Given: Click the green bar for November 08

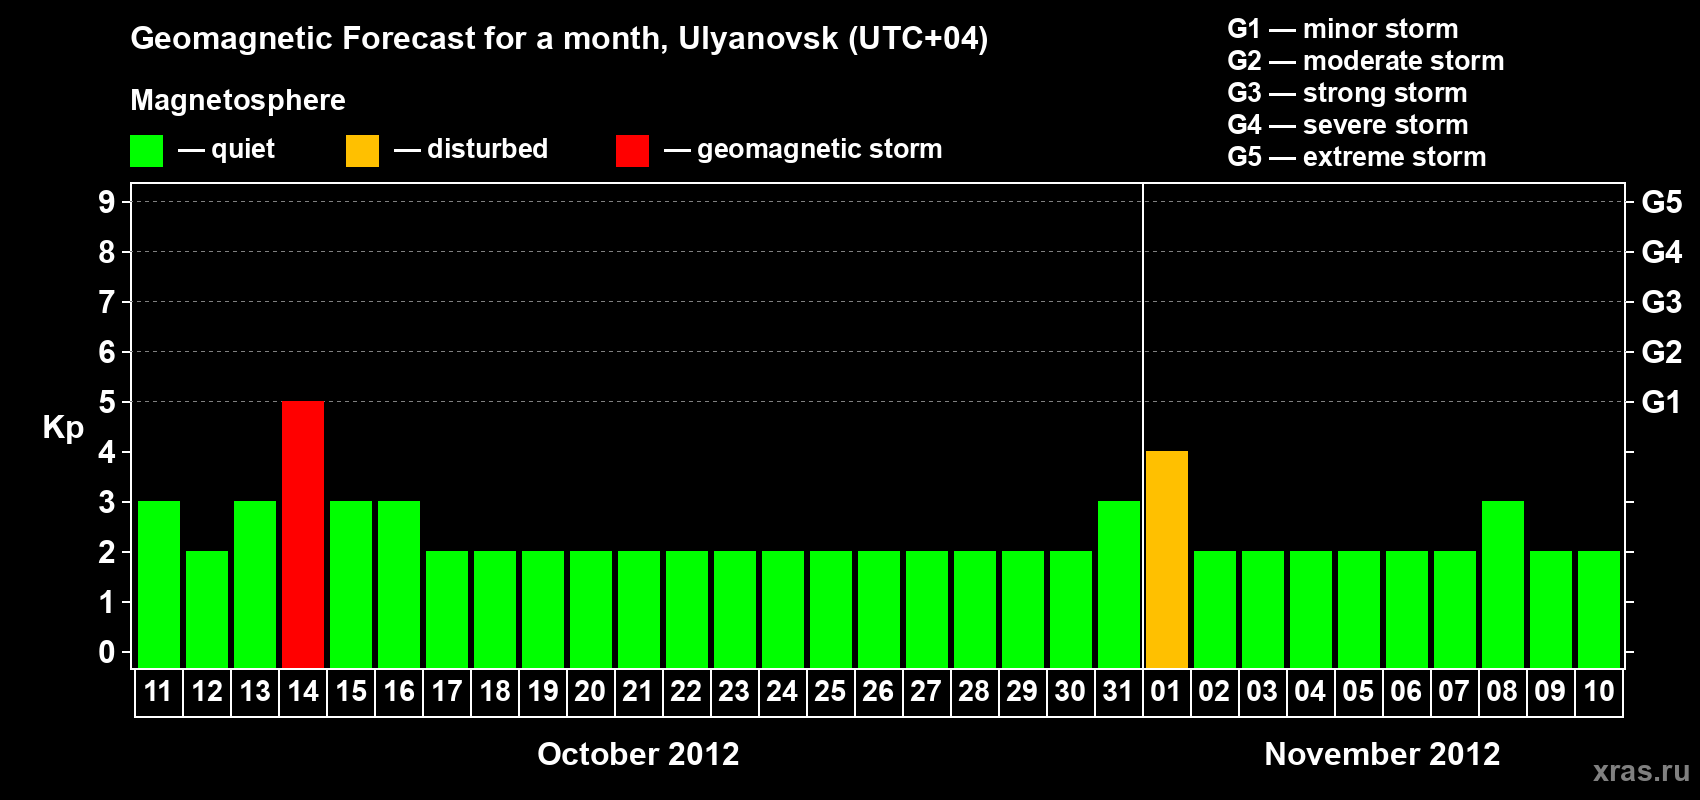Looking at the screenshot, I should (1503, 584).
